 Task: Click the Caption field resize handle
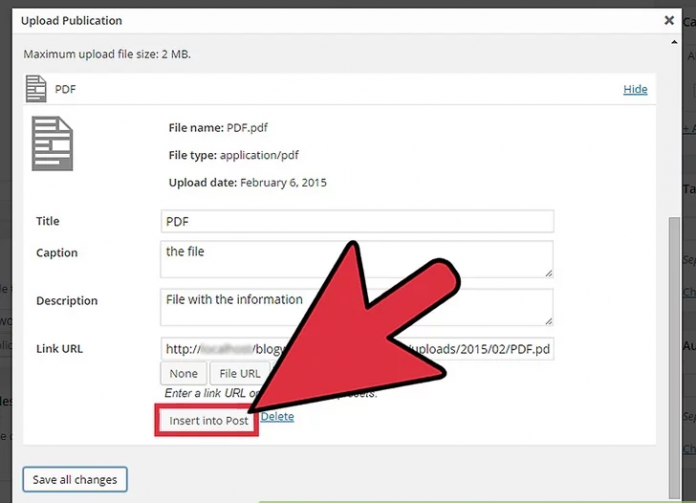pyautogui.click(x=548, y=273)
